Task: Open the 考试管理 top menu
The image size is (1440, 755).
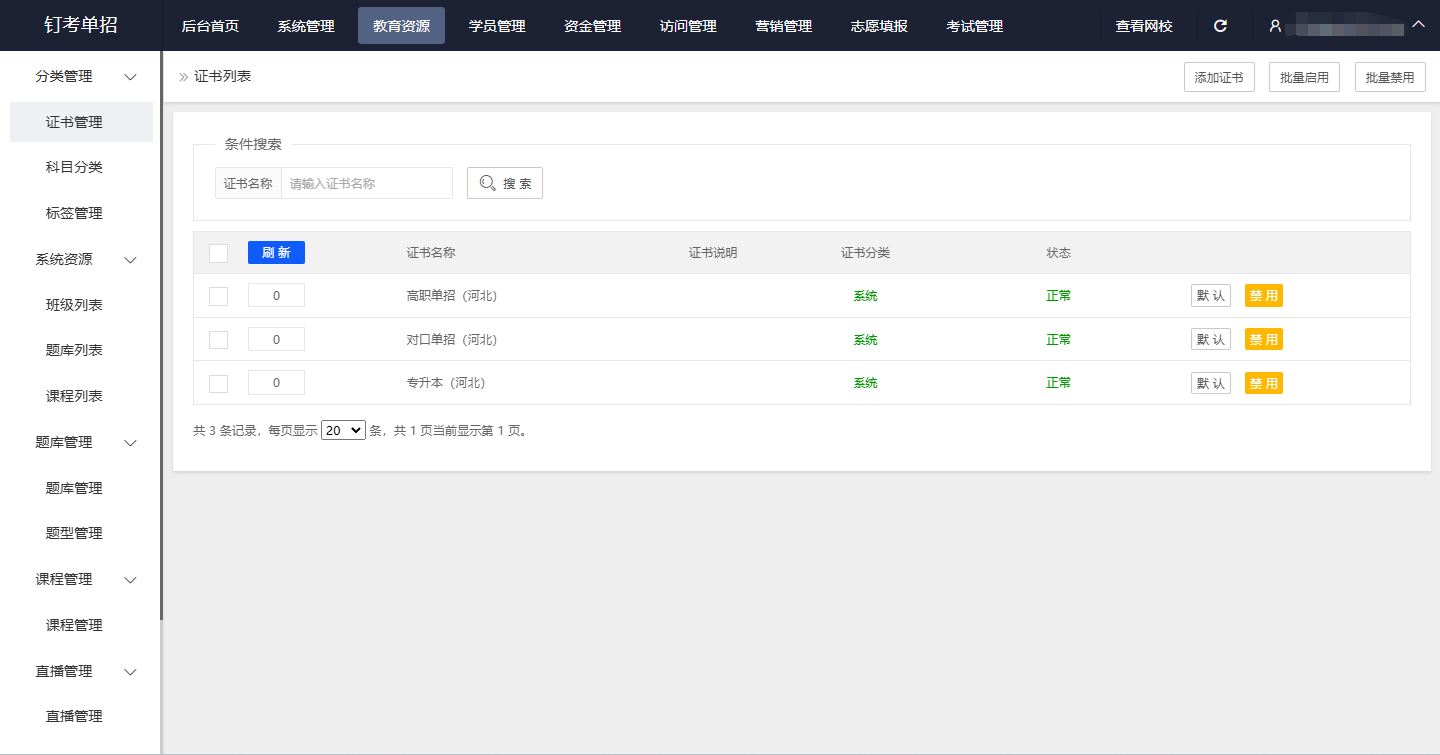Action: point(974,26)
